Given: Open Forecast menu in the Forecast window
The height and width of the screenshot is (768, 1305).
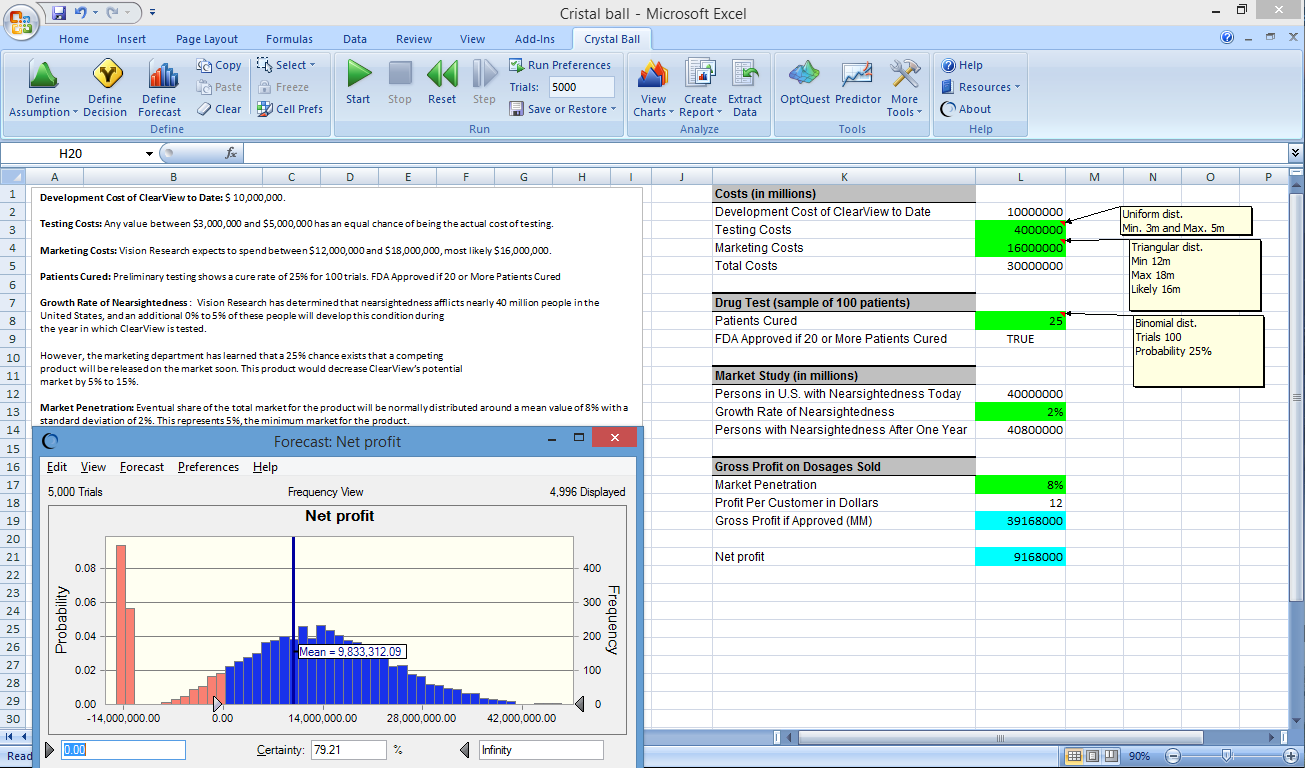Looking at the screenshot, I should (142, 467).
